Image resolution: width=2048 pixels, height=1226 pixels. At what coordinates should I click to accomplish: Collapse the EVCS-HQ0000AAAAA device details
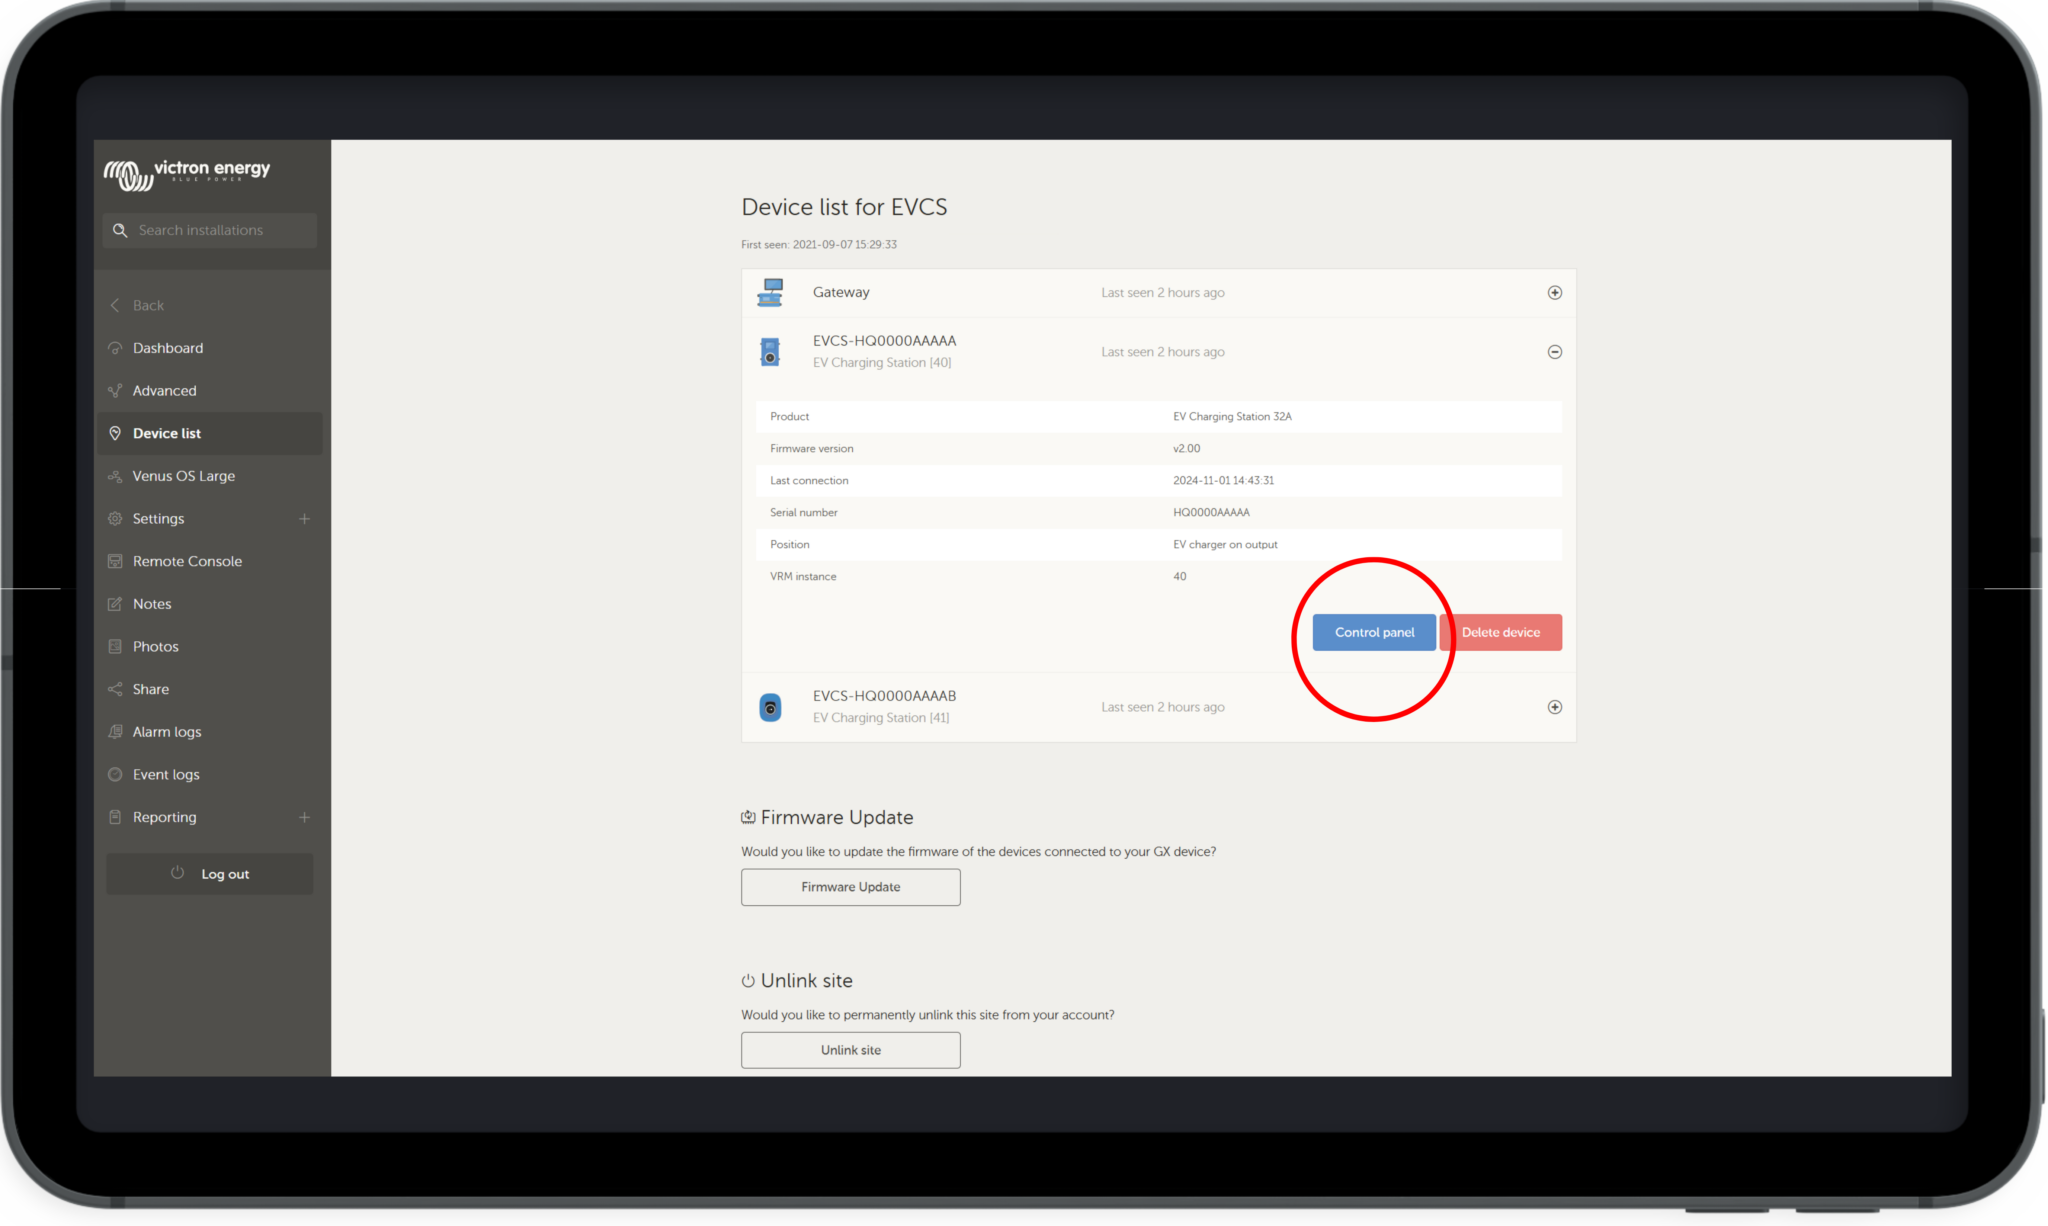1554,352
